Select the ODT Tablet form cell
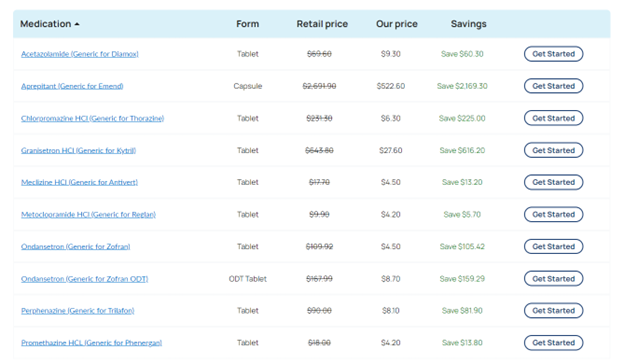Image resolution: width=624 pixels, height=364 pixels. click(248, 279)
